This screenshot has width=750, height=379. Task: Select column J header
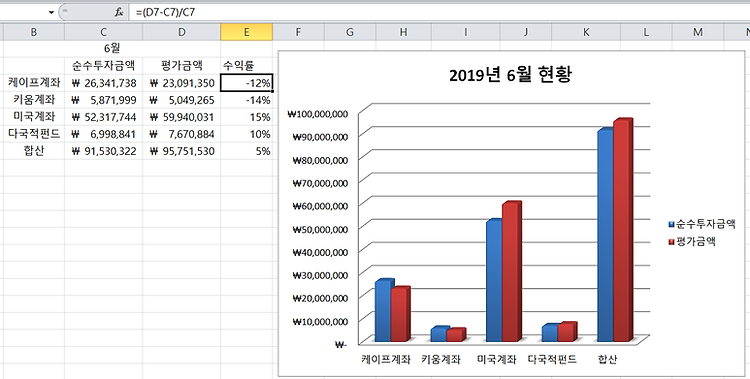pyautogui.click(x=526, y=32)
